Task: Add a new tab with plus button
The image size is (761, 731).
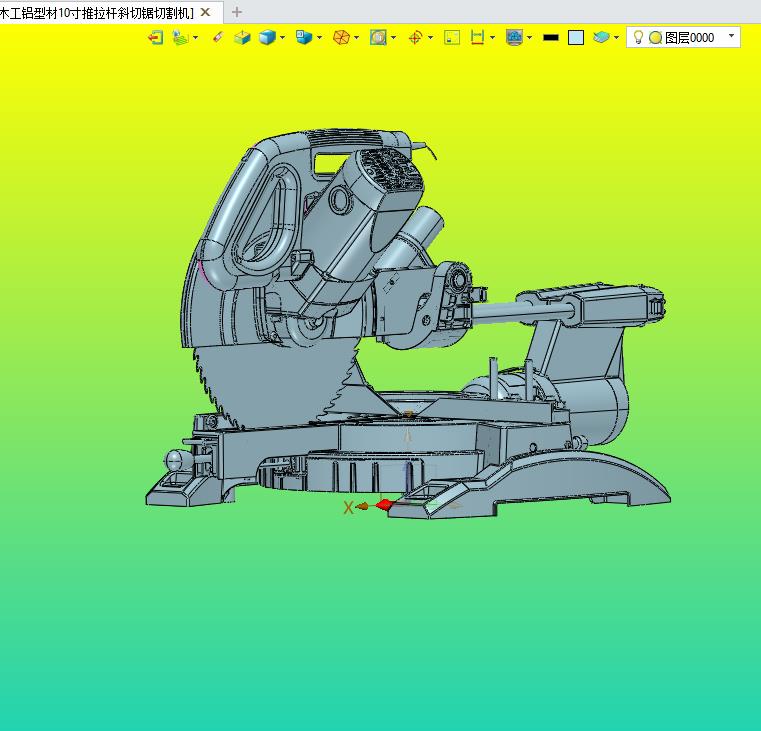Action: [237, 12]
